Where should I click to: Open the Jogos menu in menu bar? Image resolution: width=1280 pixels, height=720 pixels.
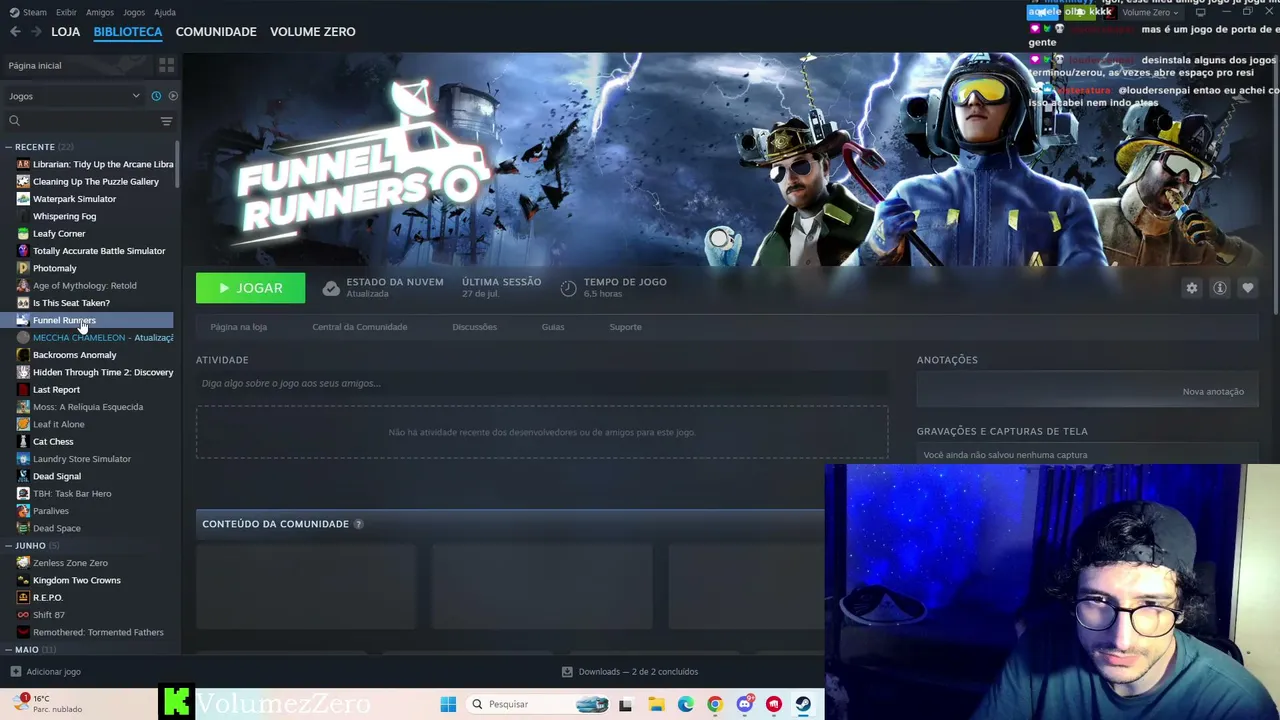(134, 12)
